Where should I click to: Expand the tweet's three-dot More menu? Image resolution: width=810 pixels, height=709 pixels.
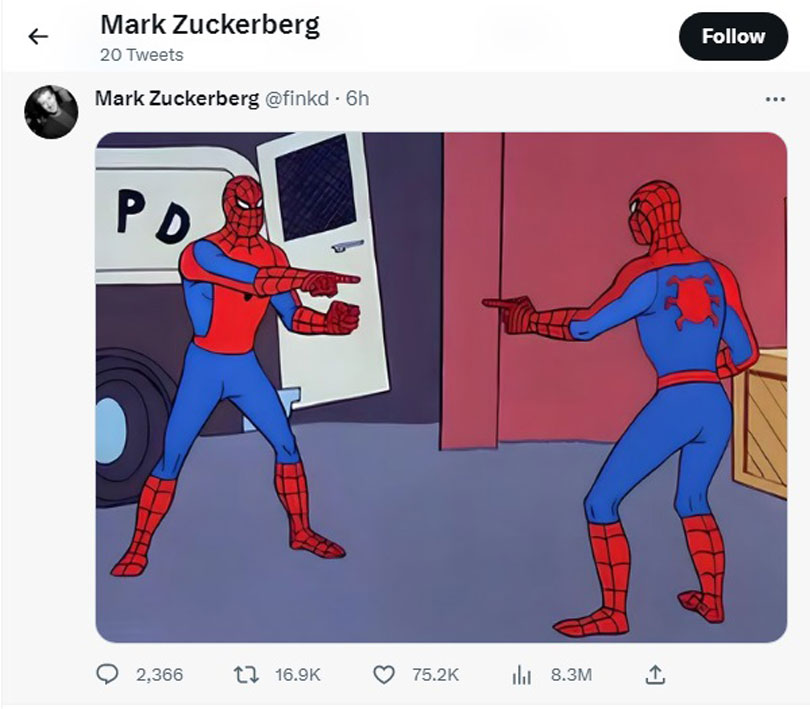coord(774,99)
